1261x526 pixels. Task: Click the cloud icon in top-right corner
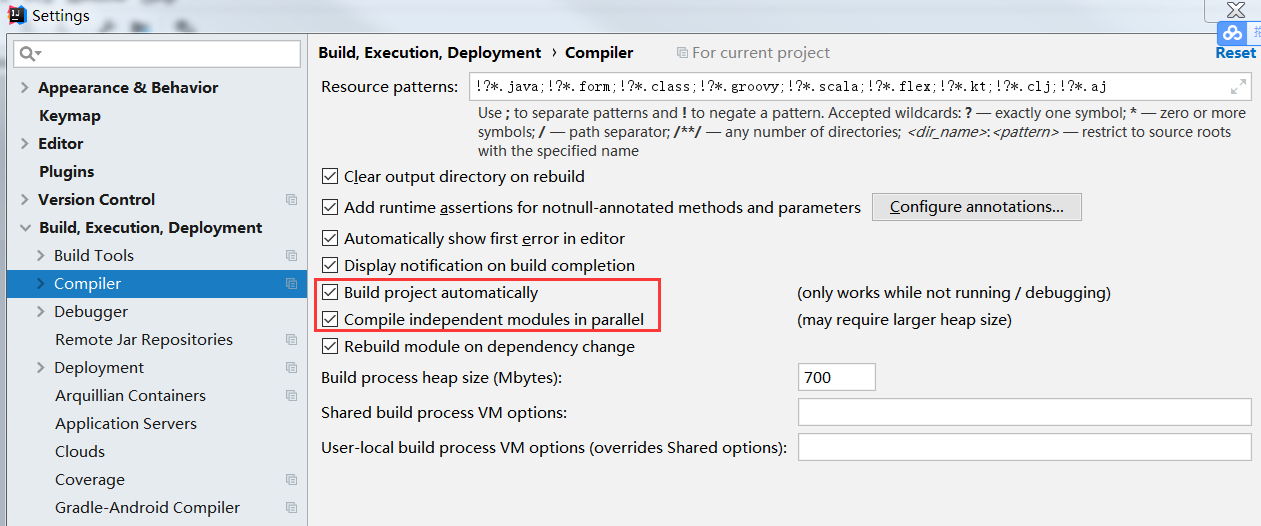click(1232, 33)
